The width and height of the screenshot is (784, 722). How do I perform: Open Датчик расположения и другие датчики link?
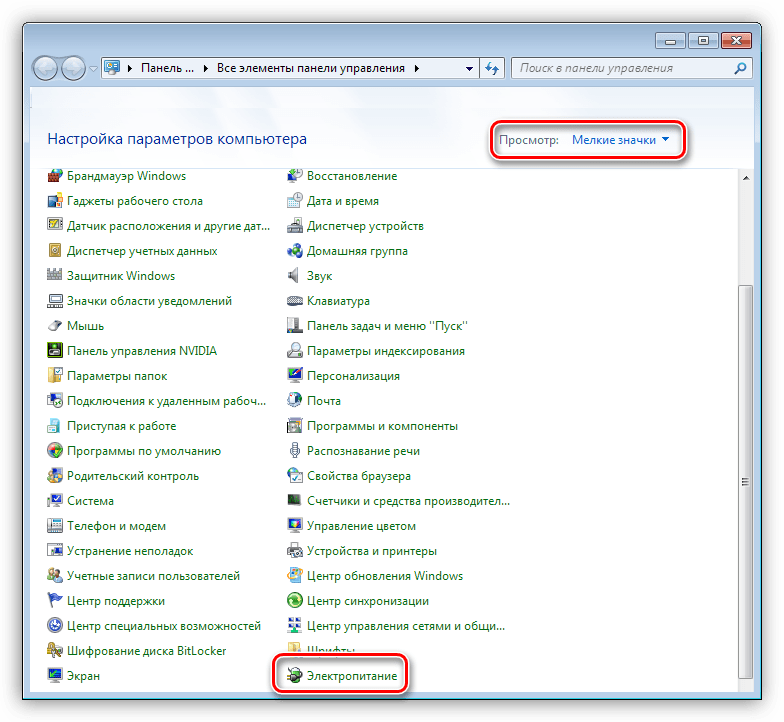pyautogui.click(x=168, y=226)
